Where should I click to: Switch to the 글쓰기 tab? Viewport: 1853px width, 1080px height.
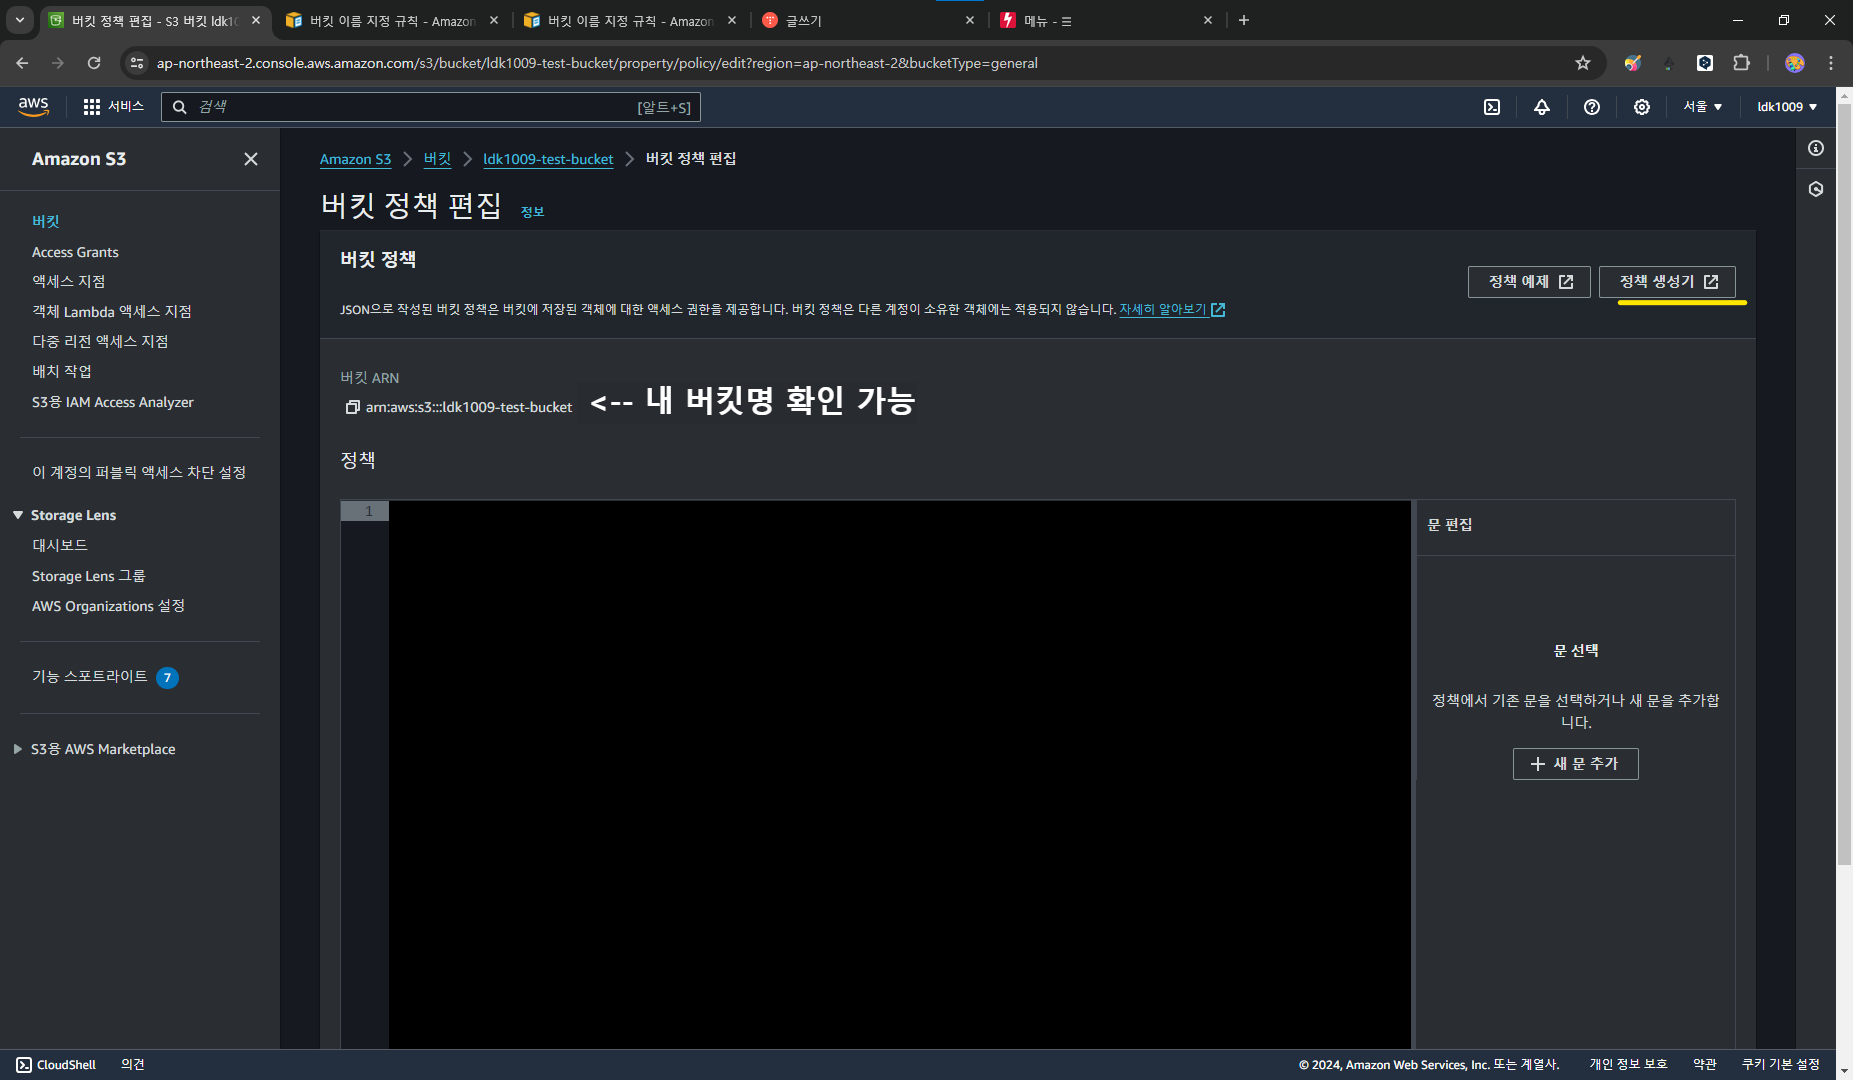[866, 20]
